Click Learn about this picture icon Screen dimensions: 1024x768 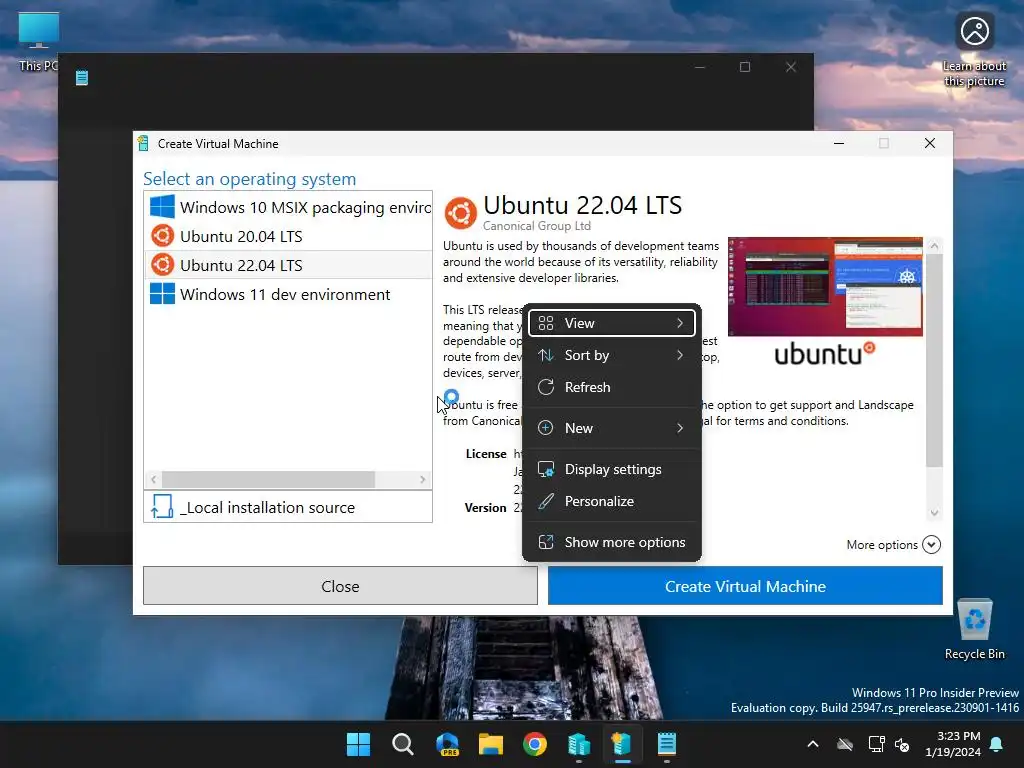(974, 51)
